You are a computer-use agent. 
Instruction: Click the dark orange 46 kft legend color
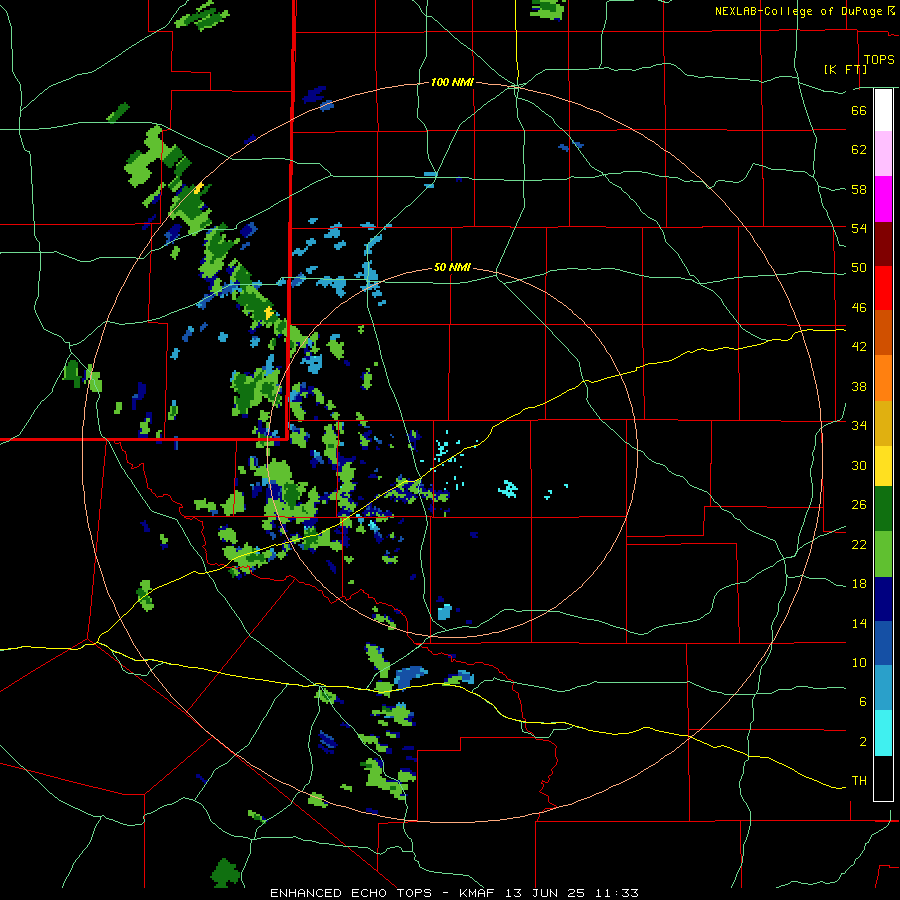[x=883, y=332]
